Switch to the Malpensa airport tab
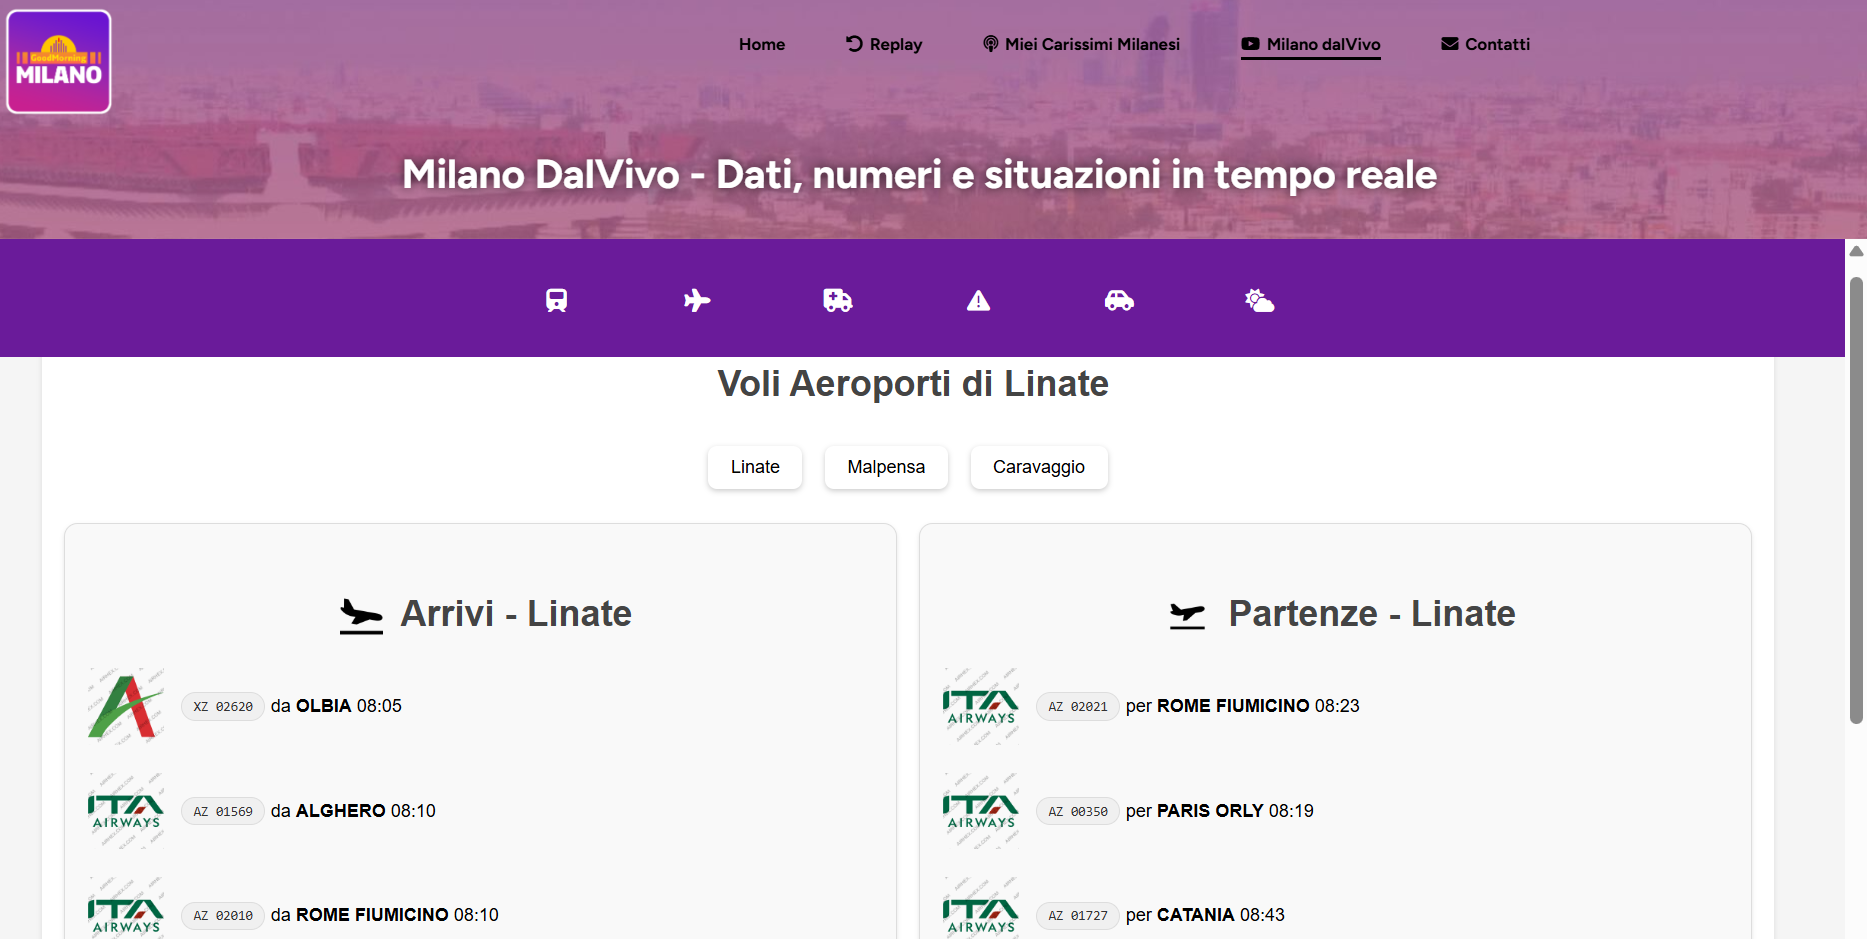The image size is (1867, 939). [886, 467]
